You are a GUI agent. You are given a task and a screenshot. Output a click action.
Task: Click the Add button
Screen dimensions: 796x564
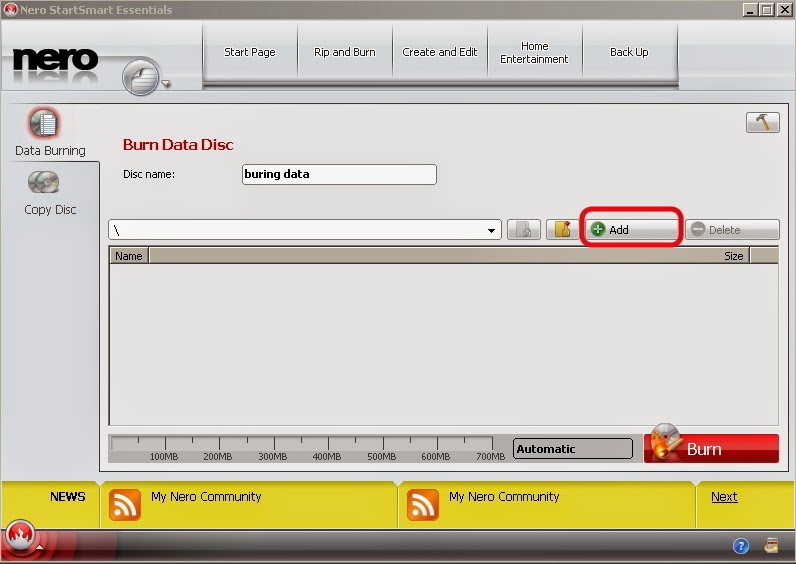pos(632,229)
